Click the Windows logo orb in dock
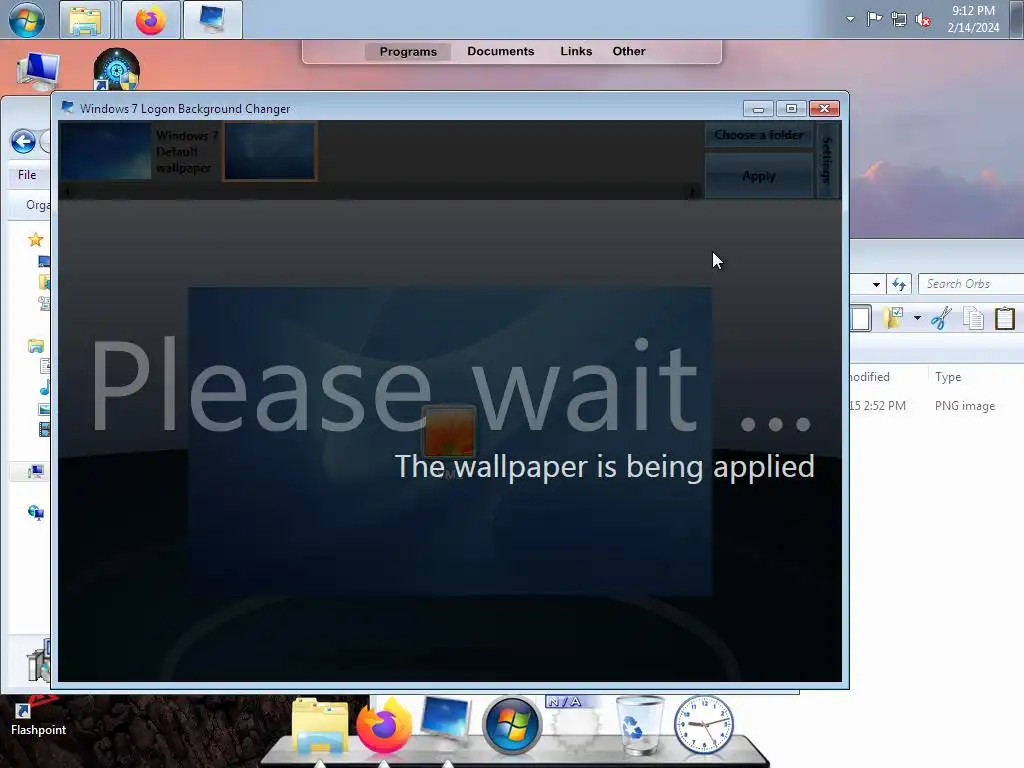The image size is (1024, 768). (512, 726)
